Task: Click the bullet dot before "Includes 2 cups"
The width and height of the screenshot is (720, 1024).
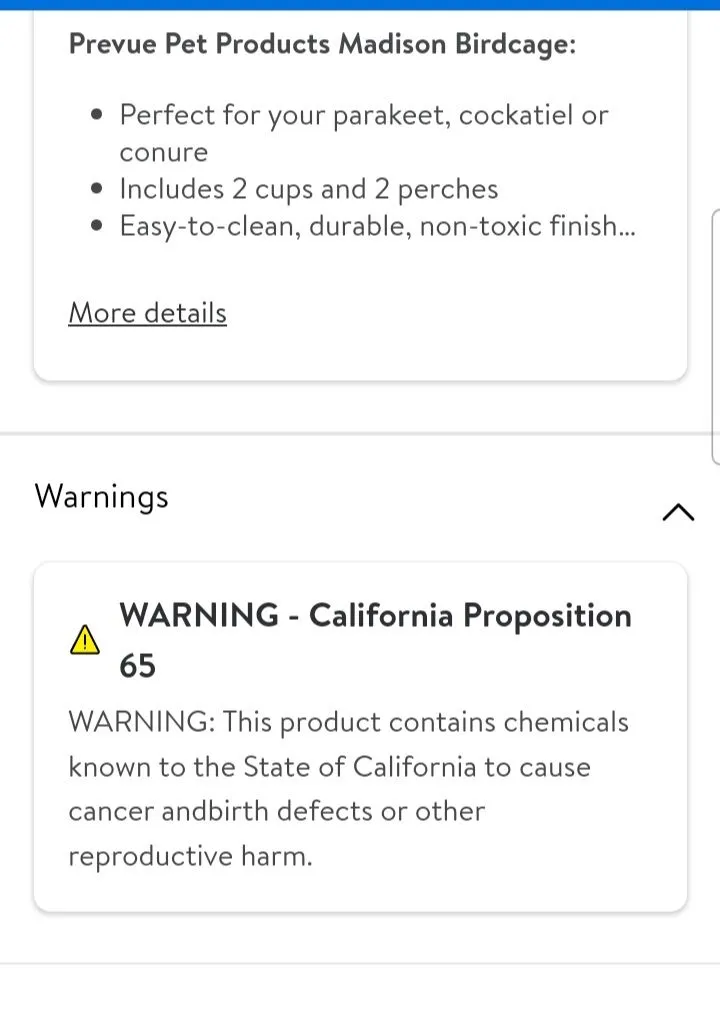Action: point(97,189)
